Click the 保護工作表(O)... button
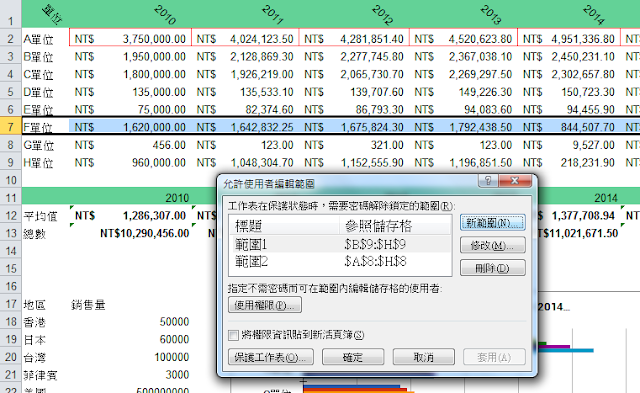This screenshot has width=640, height=393. (271, 357)
